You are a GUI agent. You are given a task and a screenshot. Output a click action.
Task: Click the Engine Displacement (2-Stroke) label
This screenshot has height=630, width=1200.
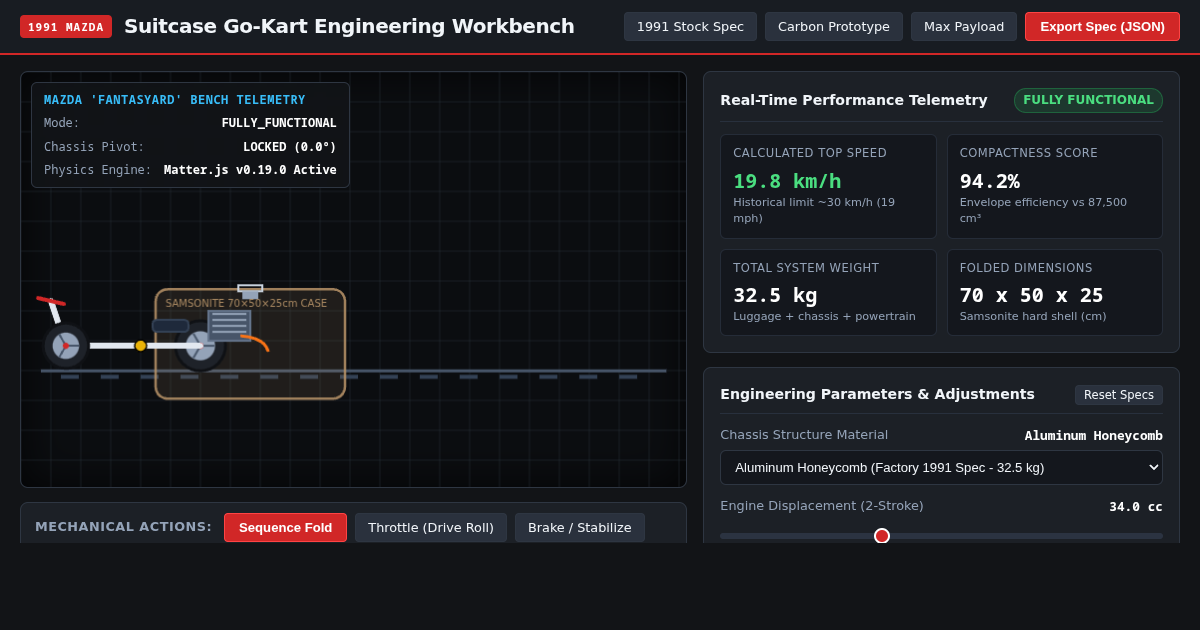pos(822,506)
